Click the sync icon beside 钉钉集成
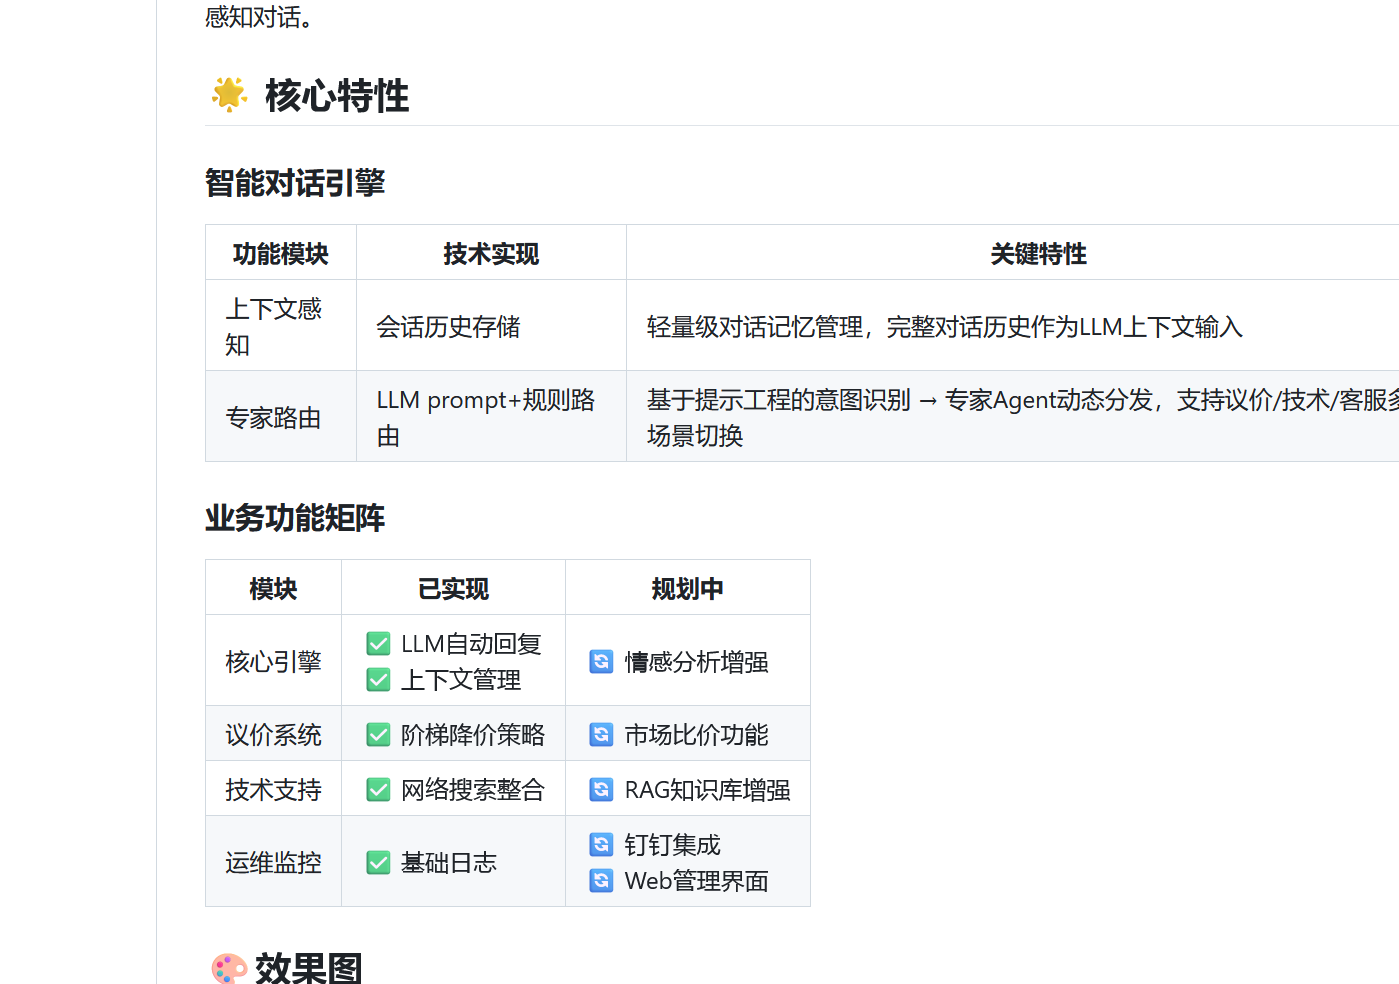This screenshot has width=1399, height=984. coord(601,845)
